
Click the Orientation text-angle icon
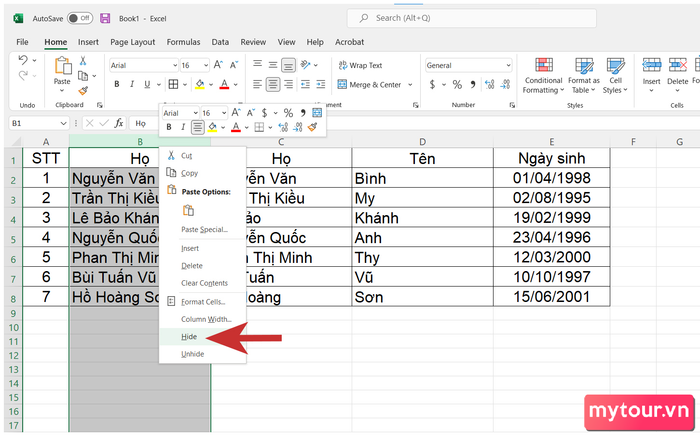pos(306,65)
